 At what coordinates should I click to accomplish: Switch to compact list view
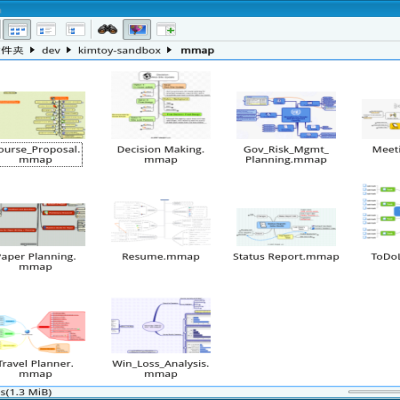pos(46,30)
